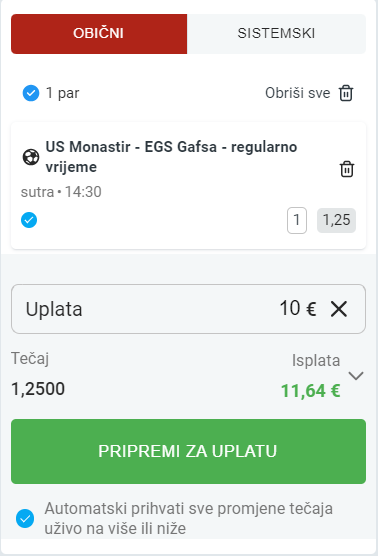Clear the Uplata amount with X icon
Viewport: 378px width, 556px height.
point(339,308)
